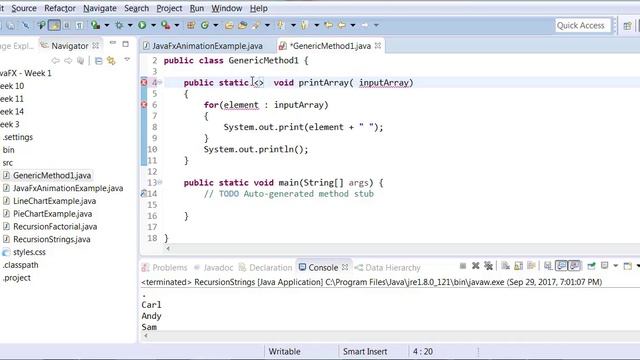Click Remove Launch X in Console toolbar
This screenshot has width=640, height=360.
(476, 266)
